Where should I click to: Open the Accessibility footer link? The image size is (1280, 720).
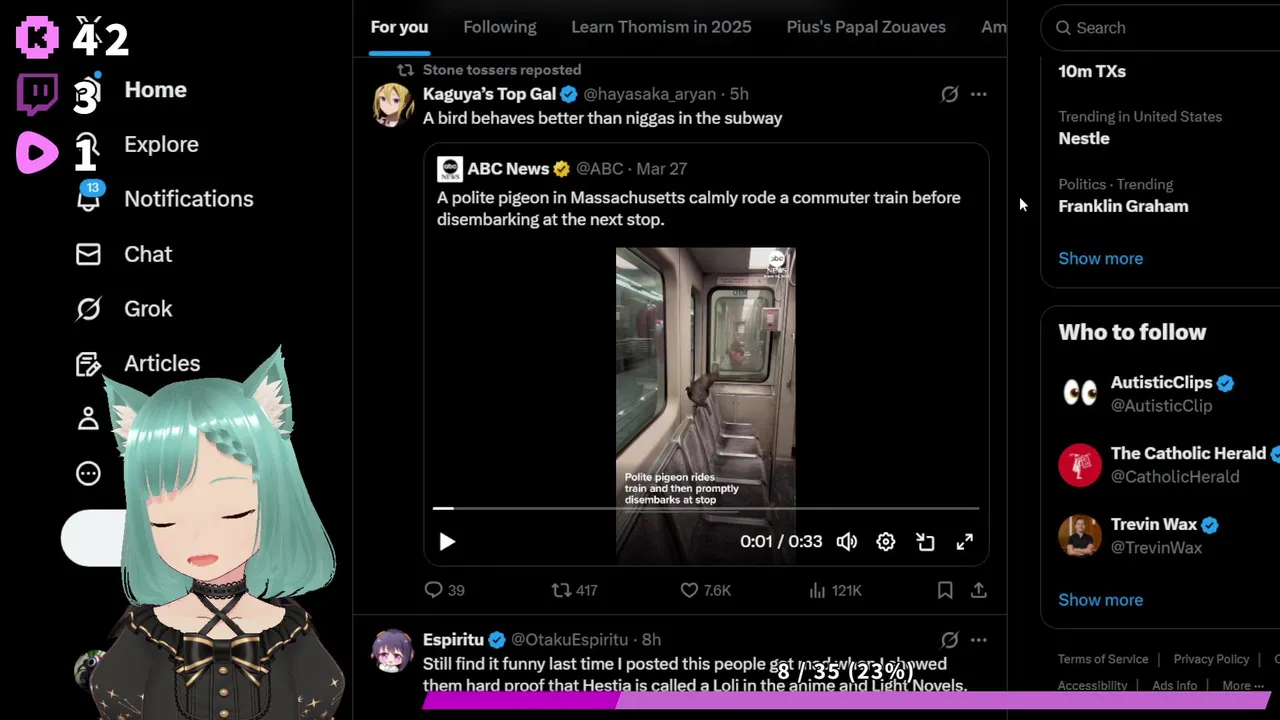click(x=1092, y=686)
